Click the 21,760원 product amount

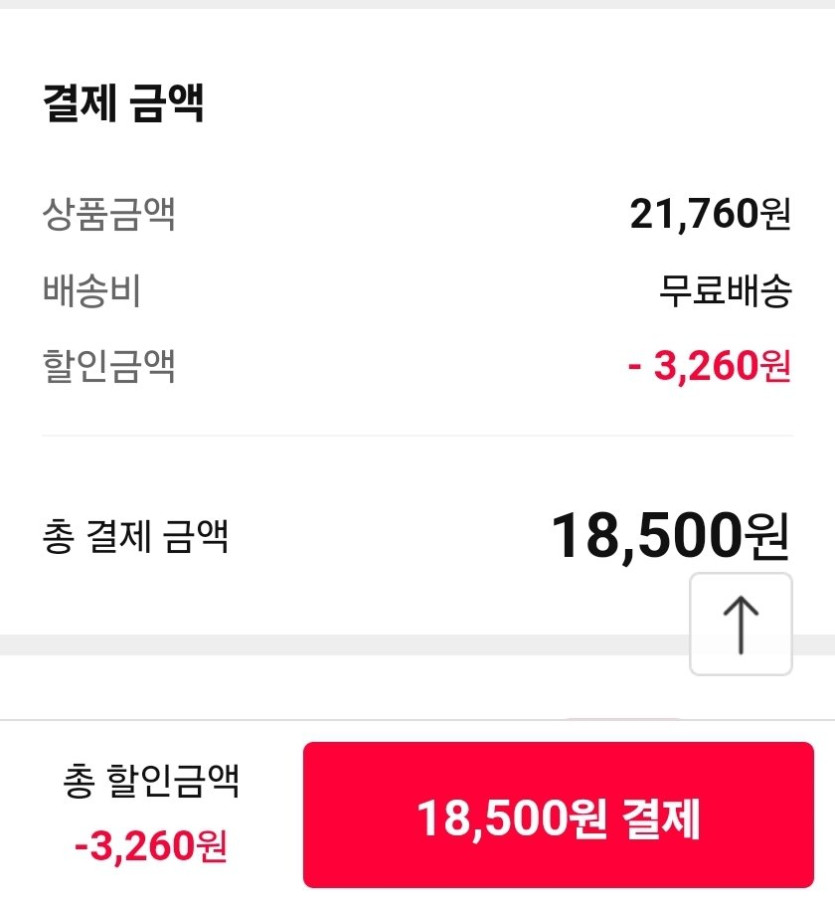click(x=710, y=214)
